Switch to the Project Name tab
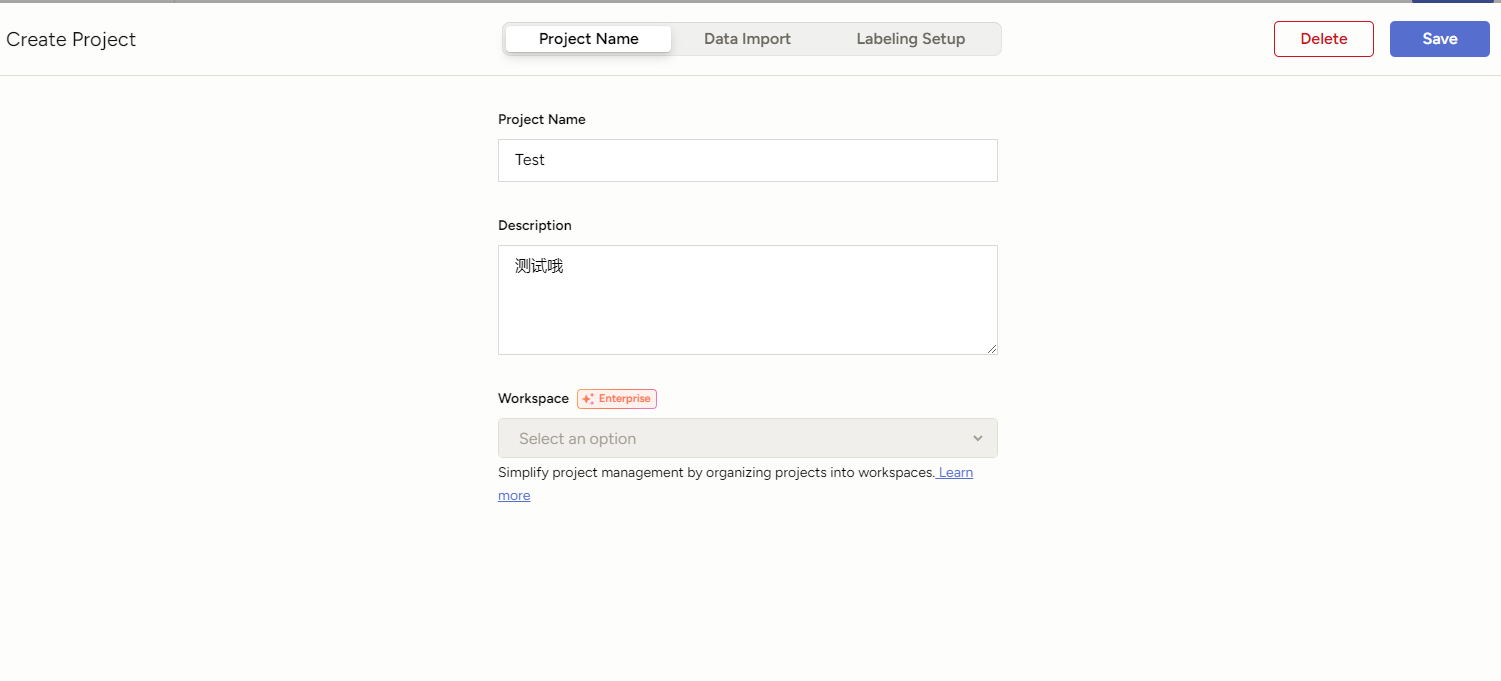Viewport: 1501px width, 681px height. pos(588,39)
